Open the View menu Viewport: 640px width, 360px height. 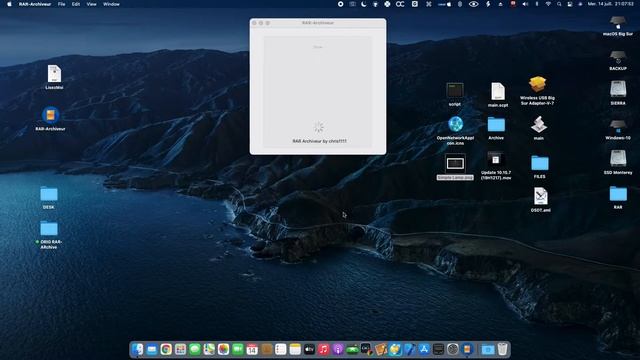[x=91, y=4]
